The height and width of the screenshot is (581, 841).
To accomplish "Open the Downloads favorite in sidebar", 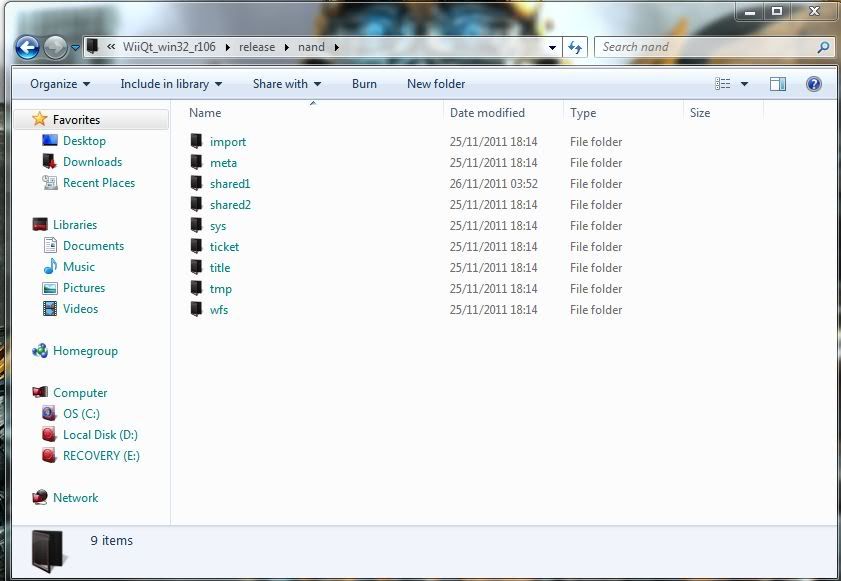I will (x=92, y=162).
